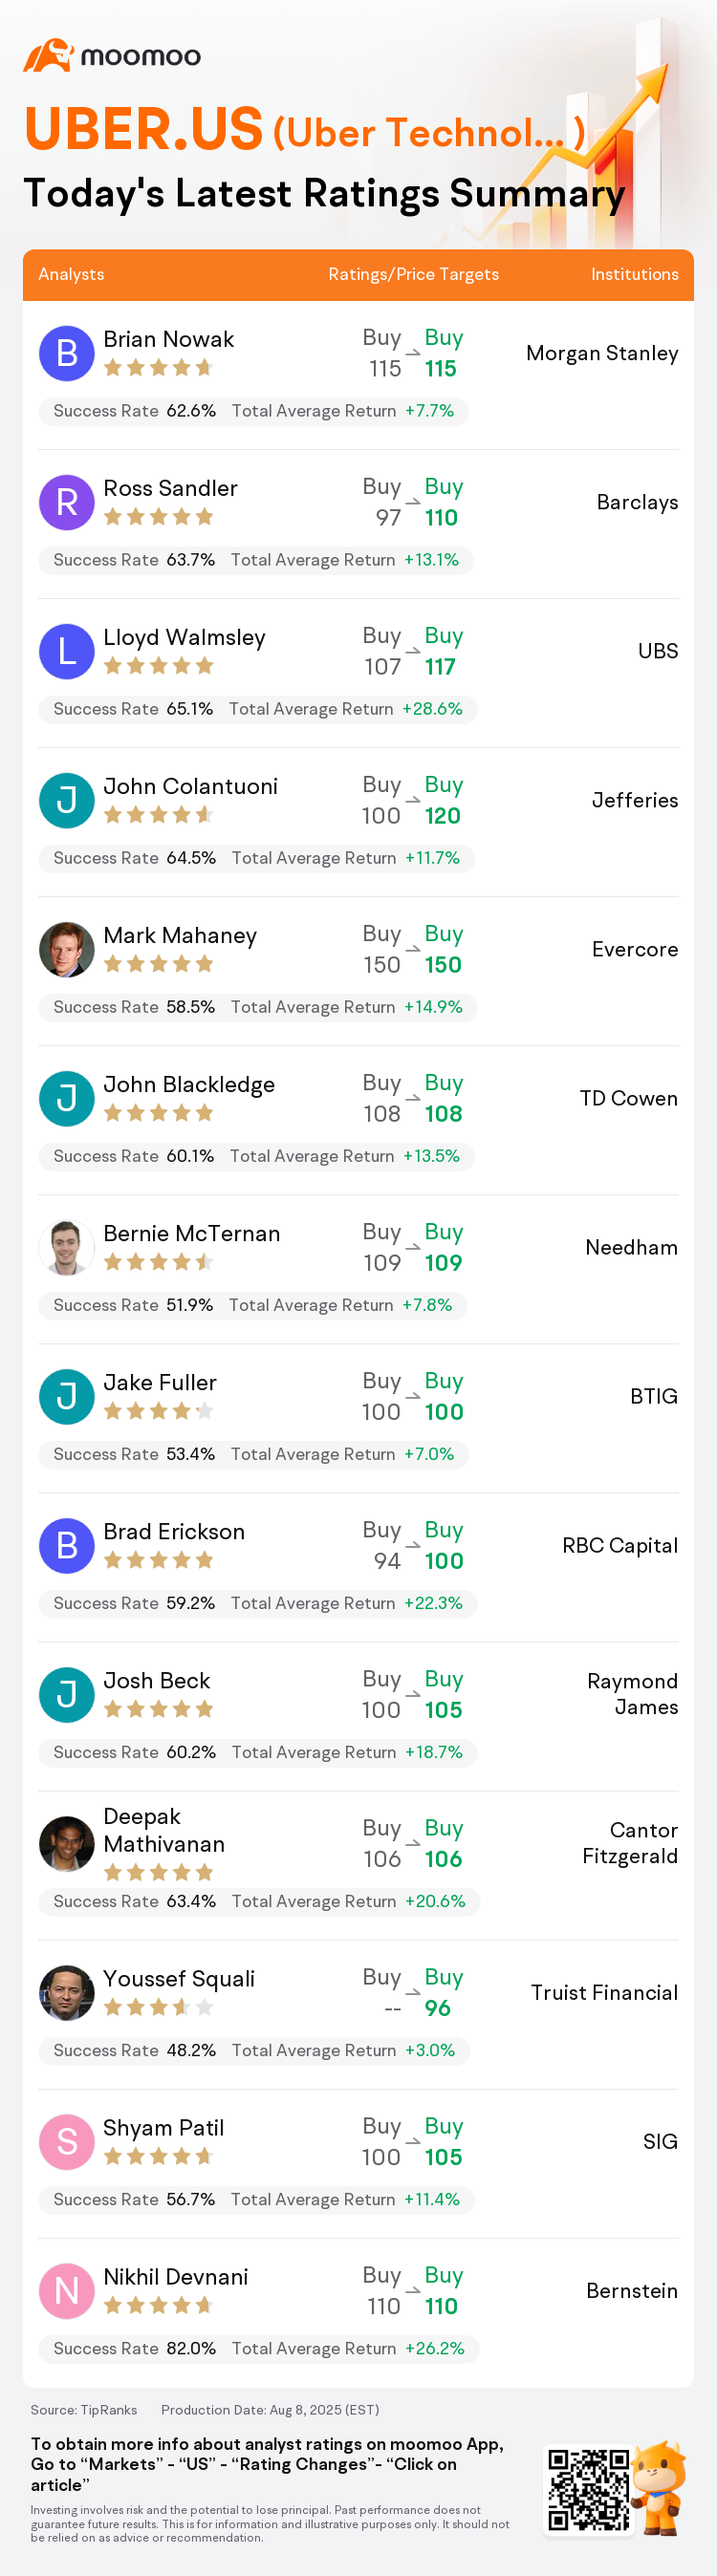Viewport: 717px width, 2576px height.
Task: View Bernie McTernan's profile photo
Action: tap(66, 1247)
